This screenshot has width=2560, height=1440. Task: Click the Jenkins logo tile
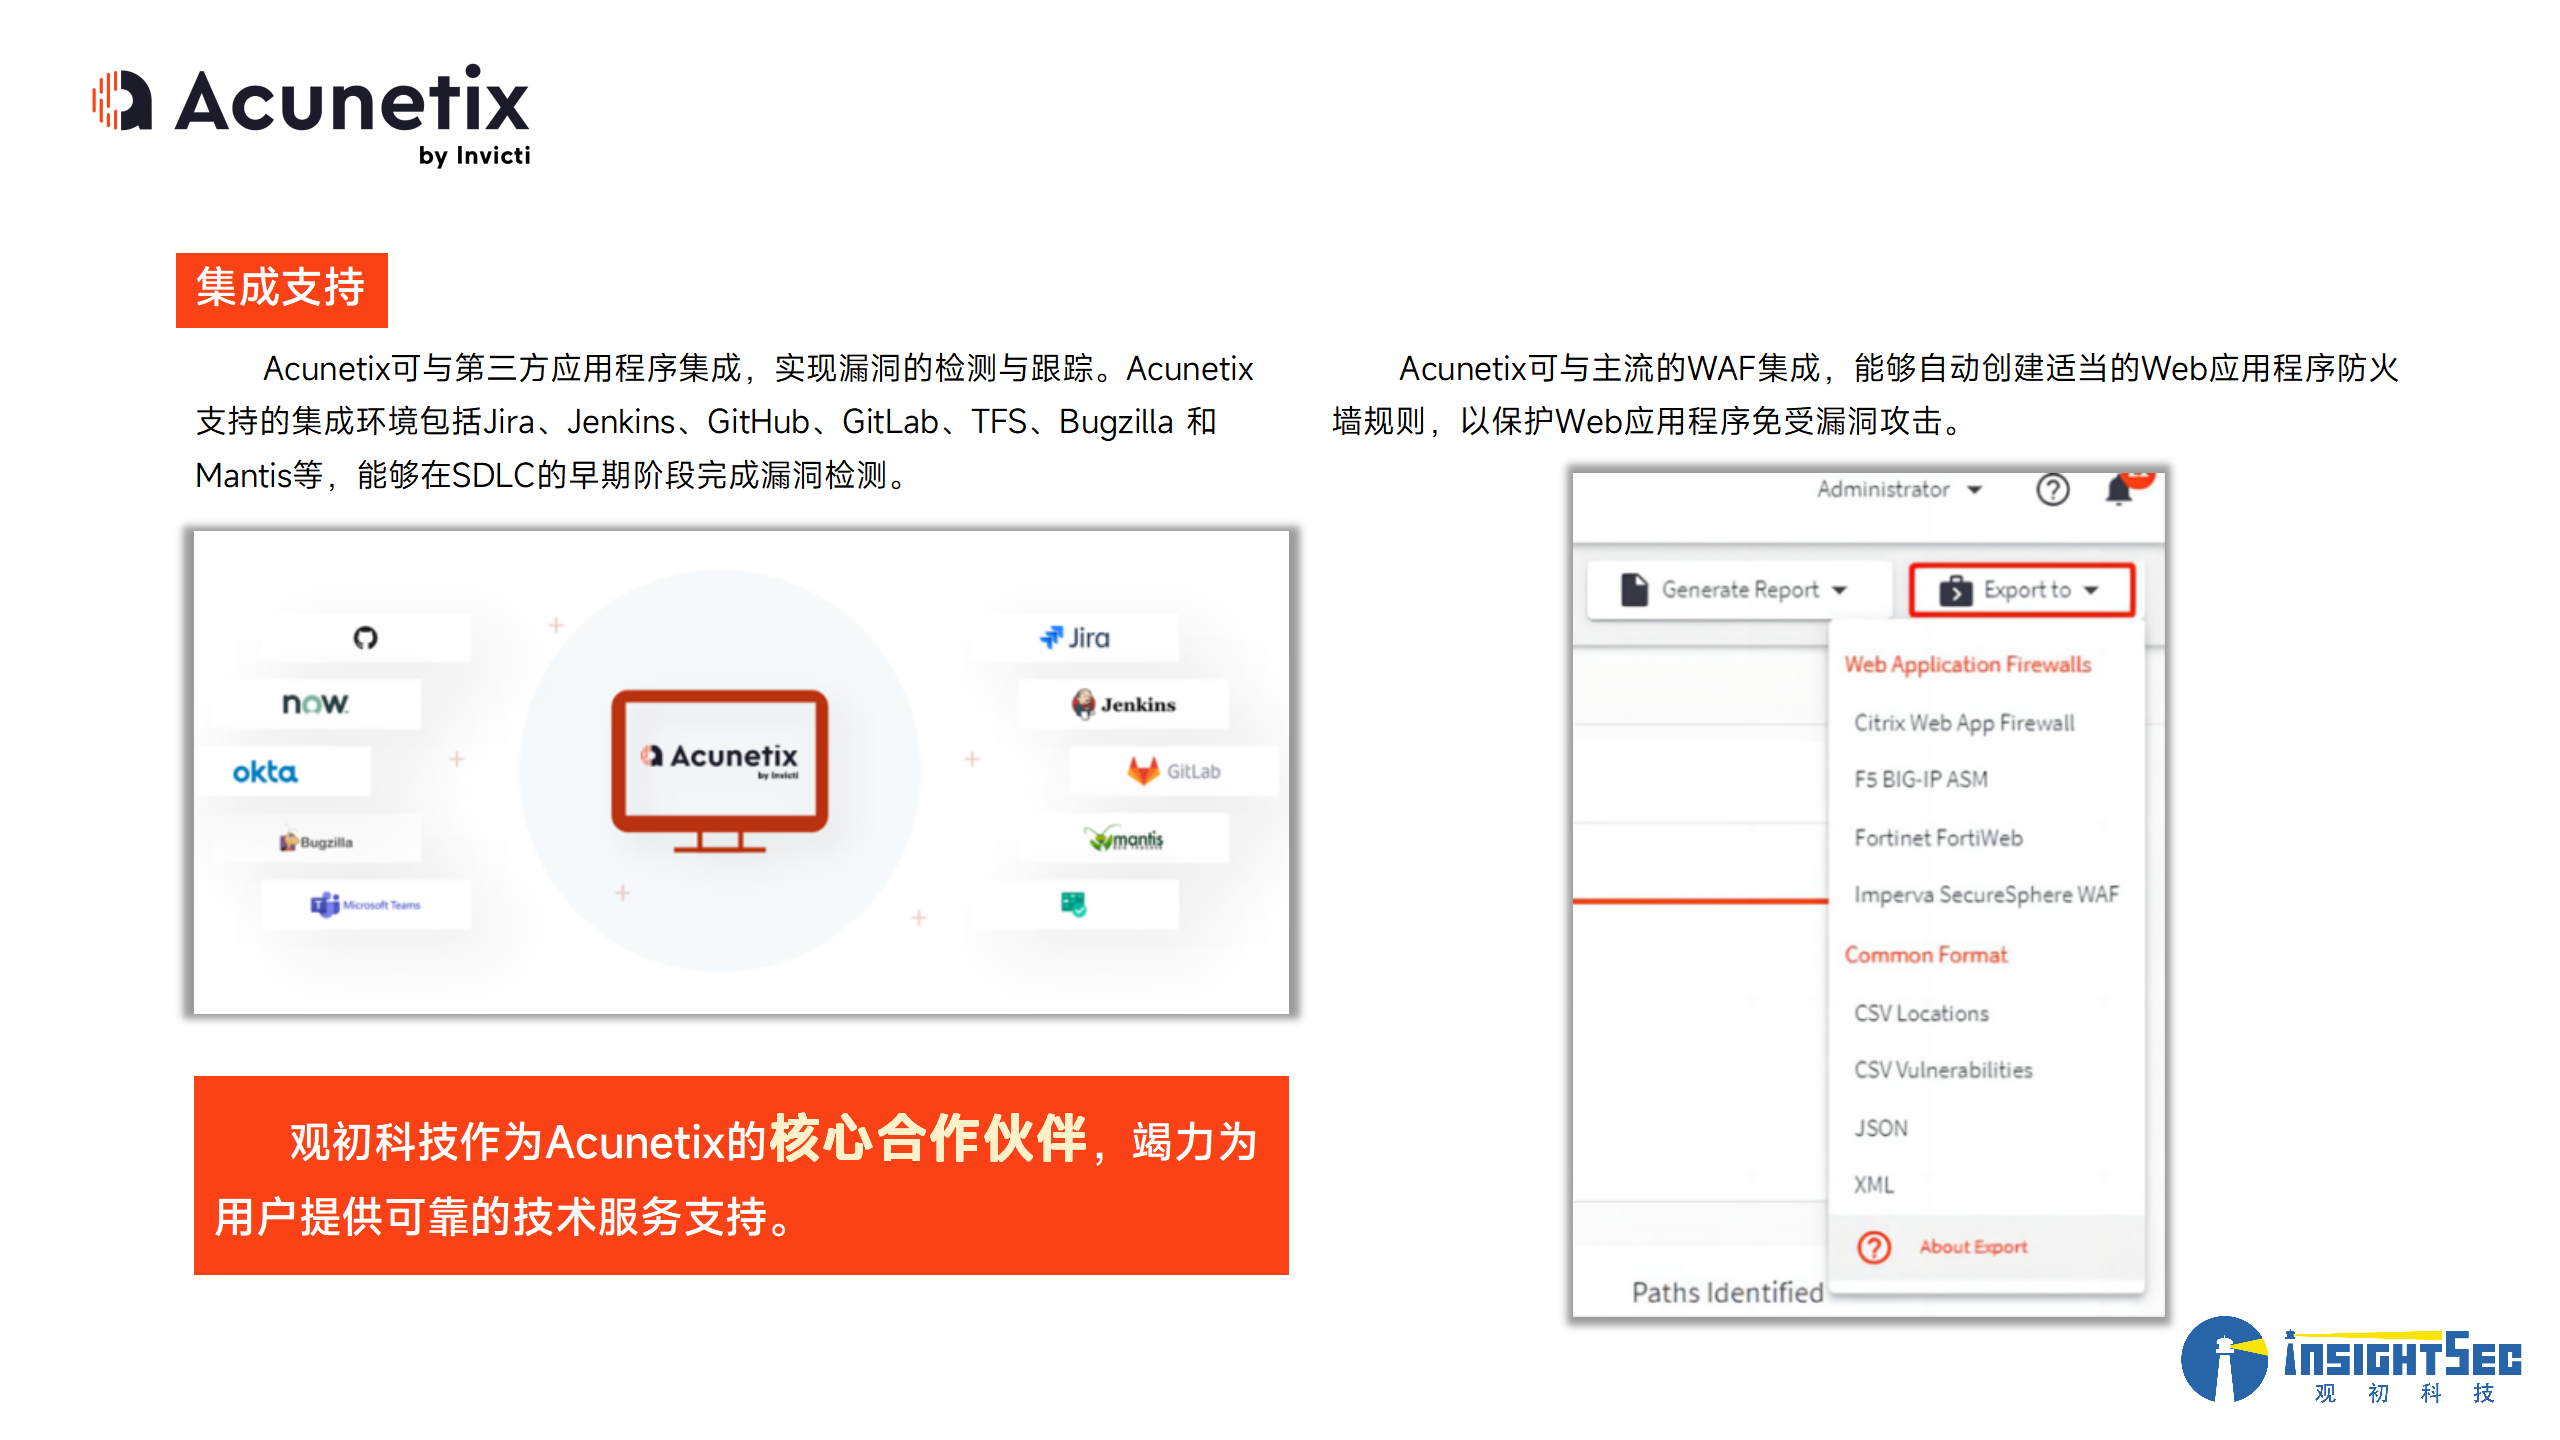[x=1124, y=704]
